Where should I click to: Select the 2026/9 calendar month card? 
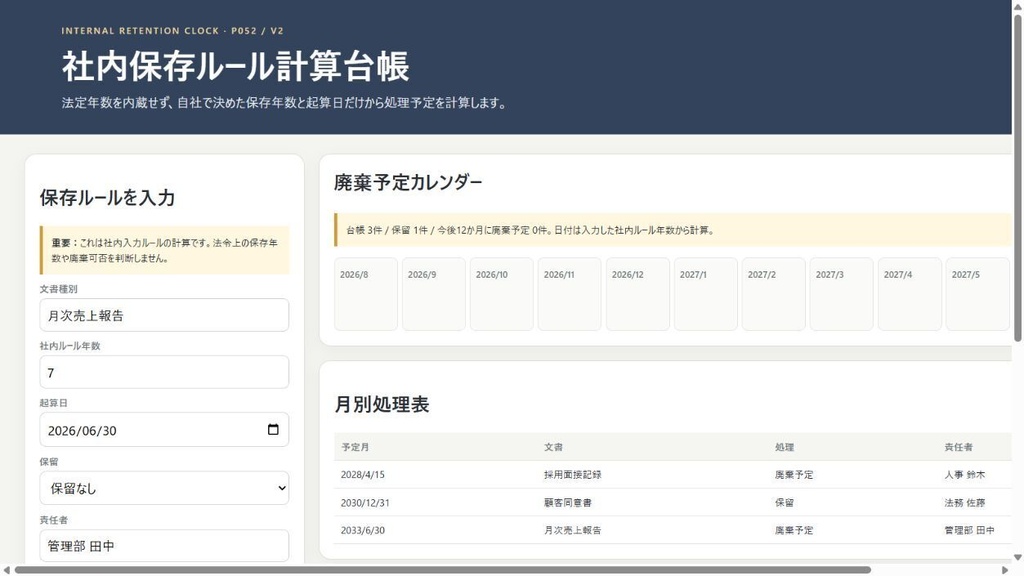click(x=434, y=294)
